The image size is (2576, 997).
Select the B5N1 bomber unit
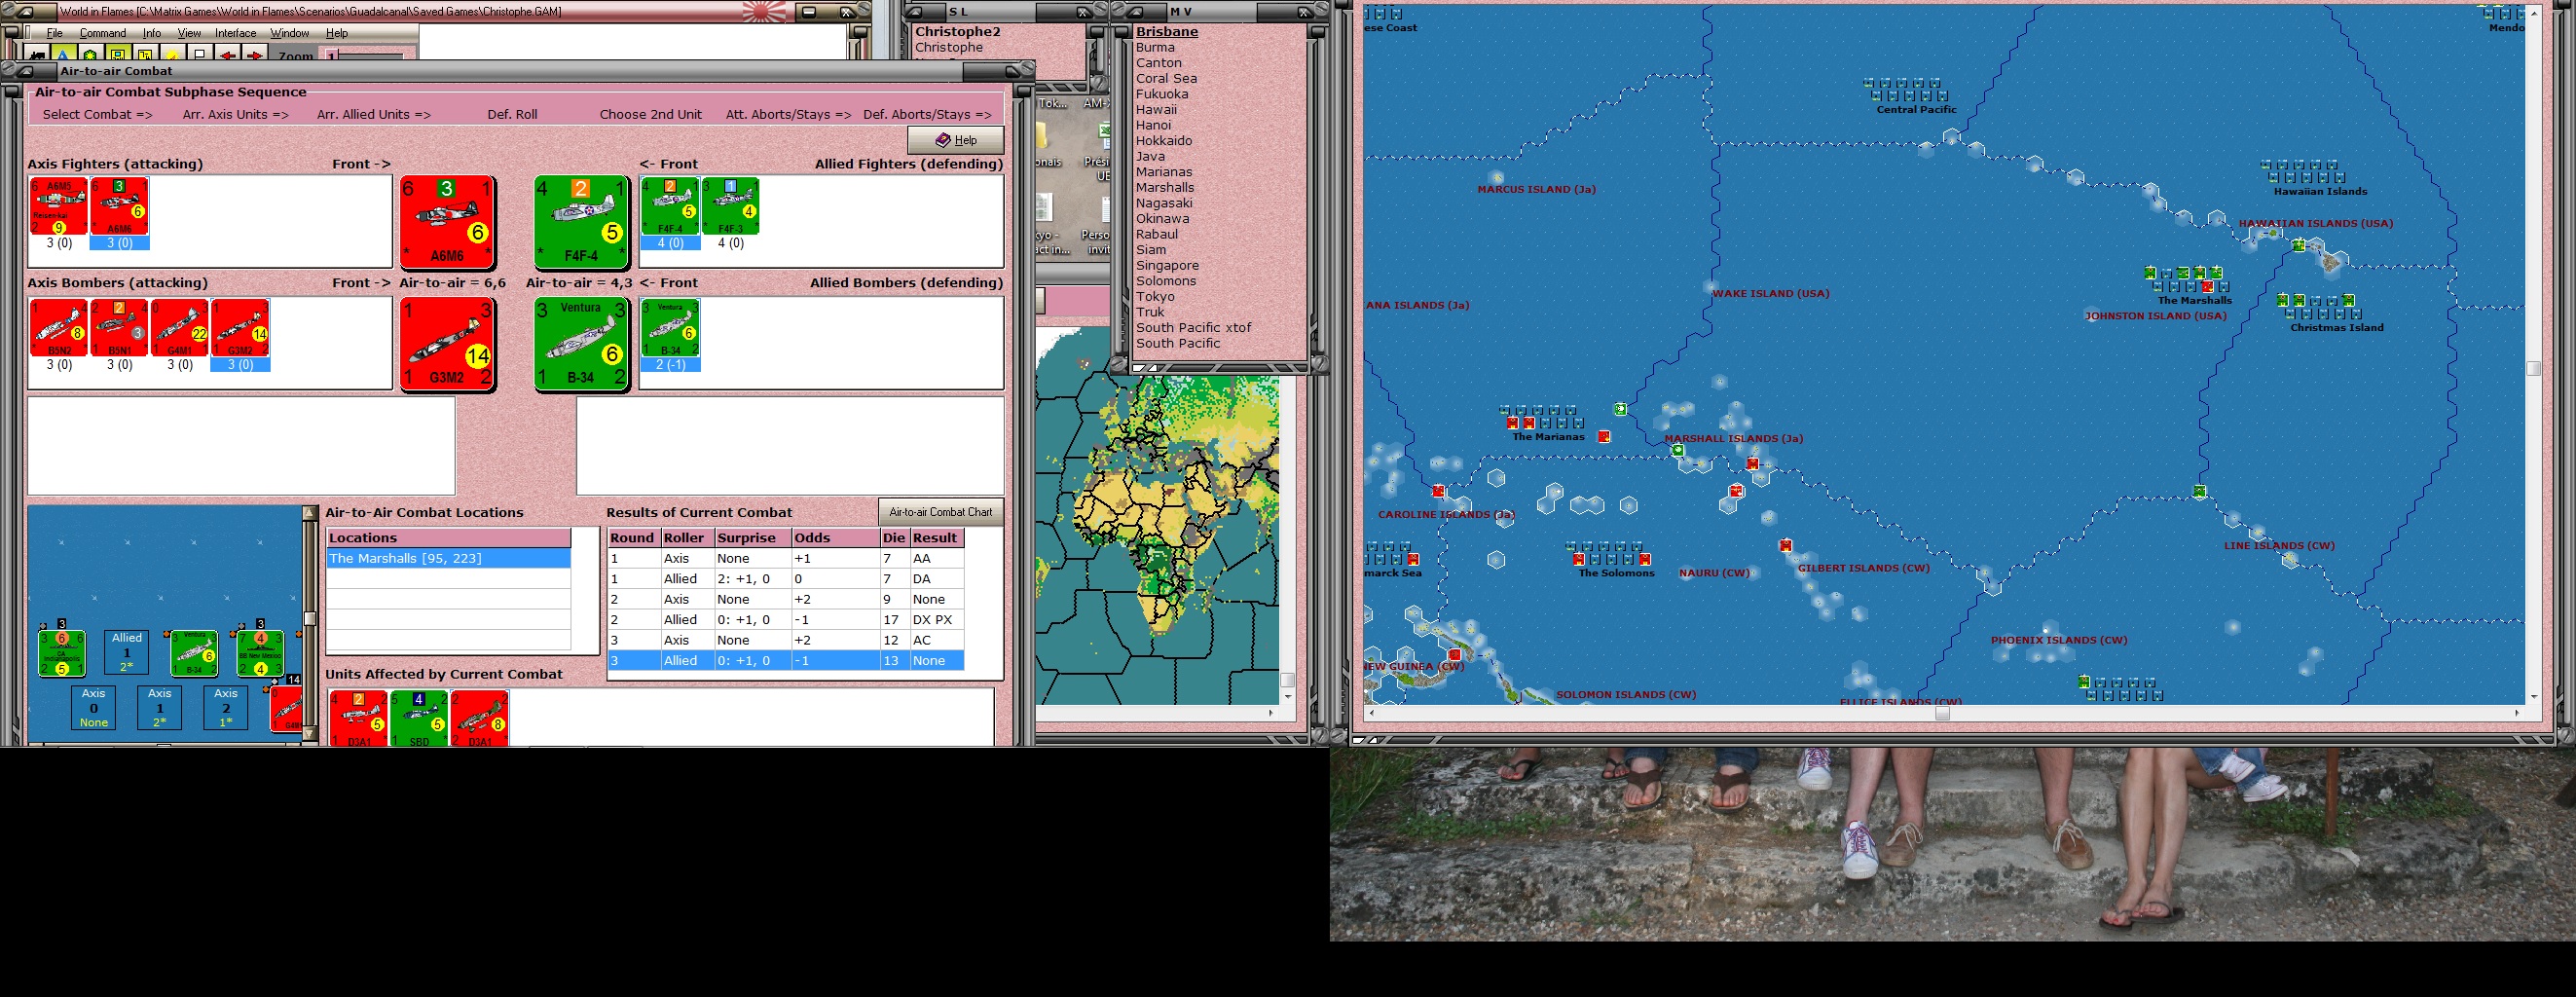pos(119,328)
